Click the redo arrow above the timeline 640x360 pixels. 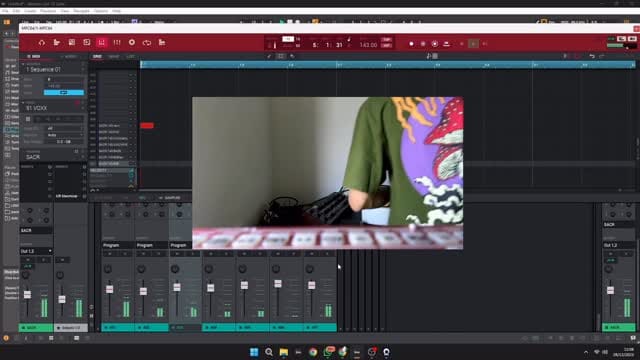pos(602,56)
